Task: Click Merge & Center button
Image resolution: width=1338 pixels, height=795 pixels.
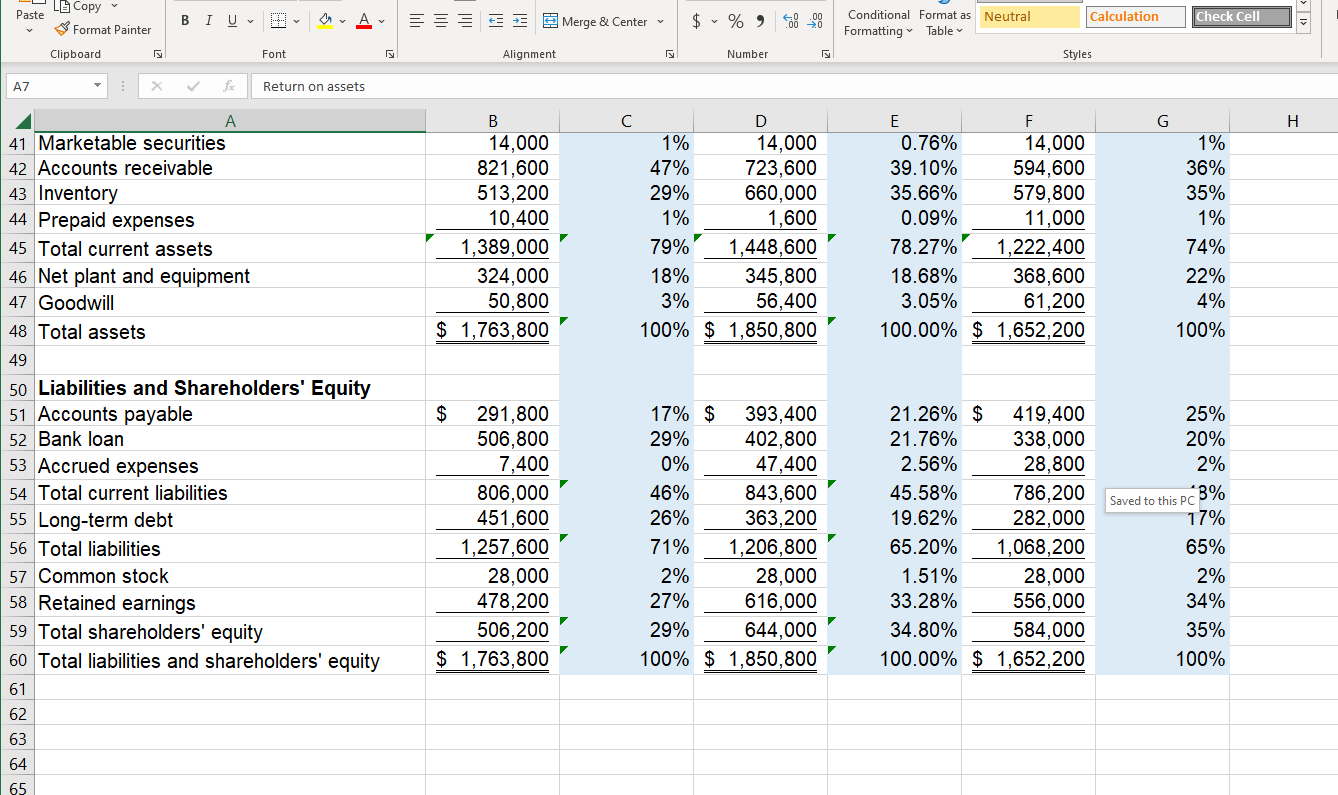Action: pyautogui.click(x=596, y=21)
